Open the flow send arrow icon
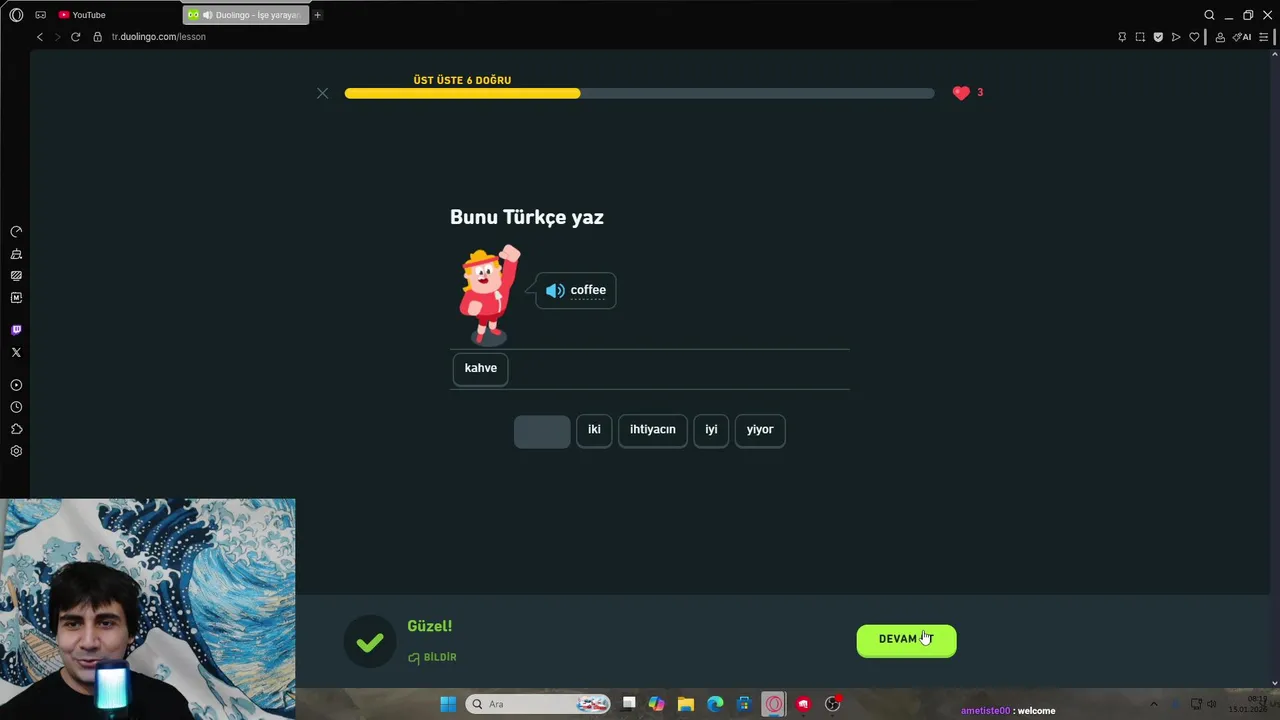This screenshot has height=720, width=1280. 1176,37
